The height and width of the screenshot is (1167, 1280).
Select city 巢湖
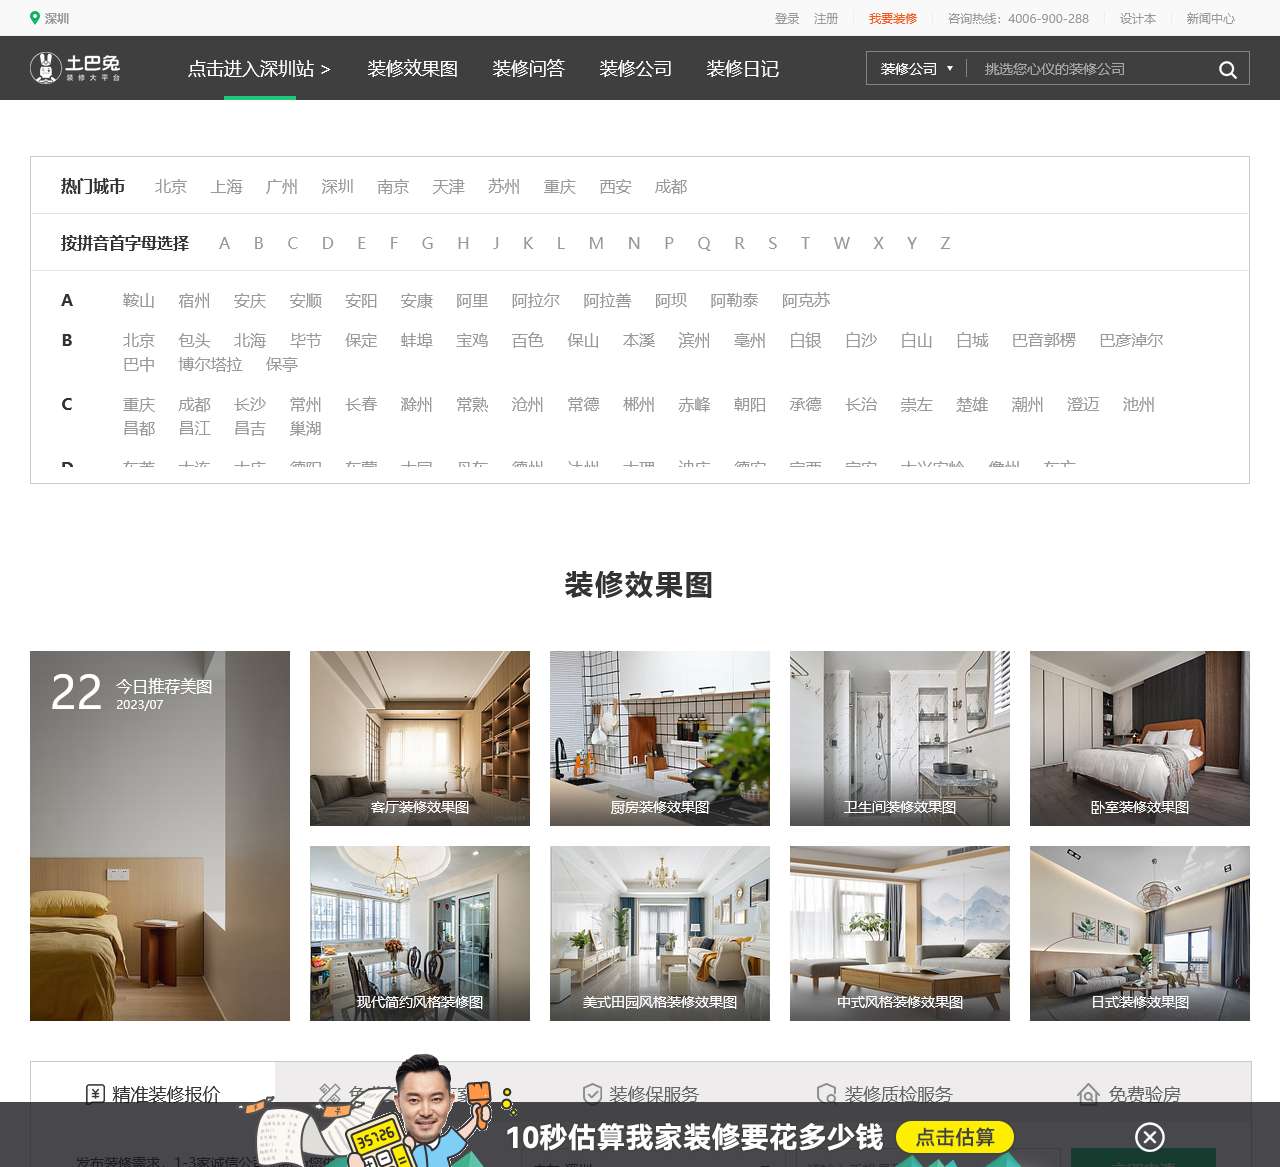(x=306, y=428)
